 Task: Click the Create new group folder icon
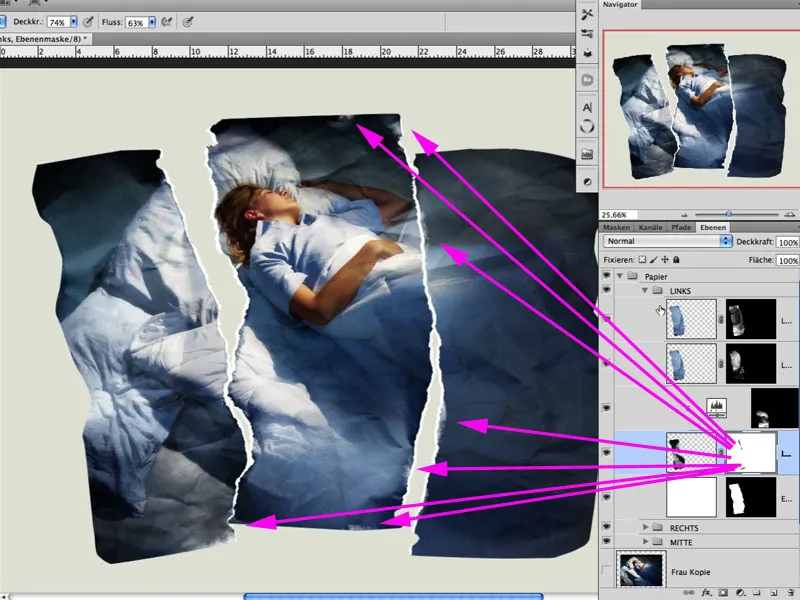(x=757, y=594)
